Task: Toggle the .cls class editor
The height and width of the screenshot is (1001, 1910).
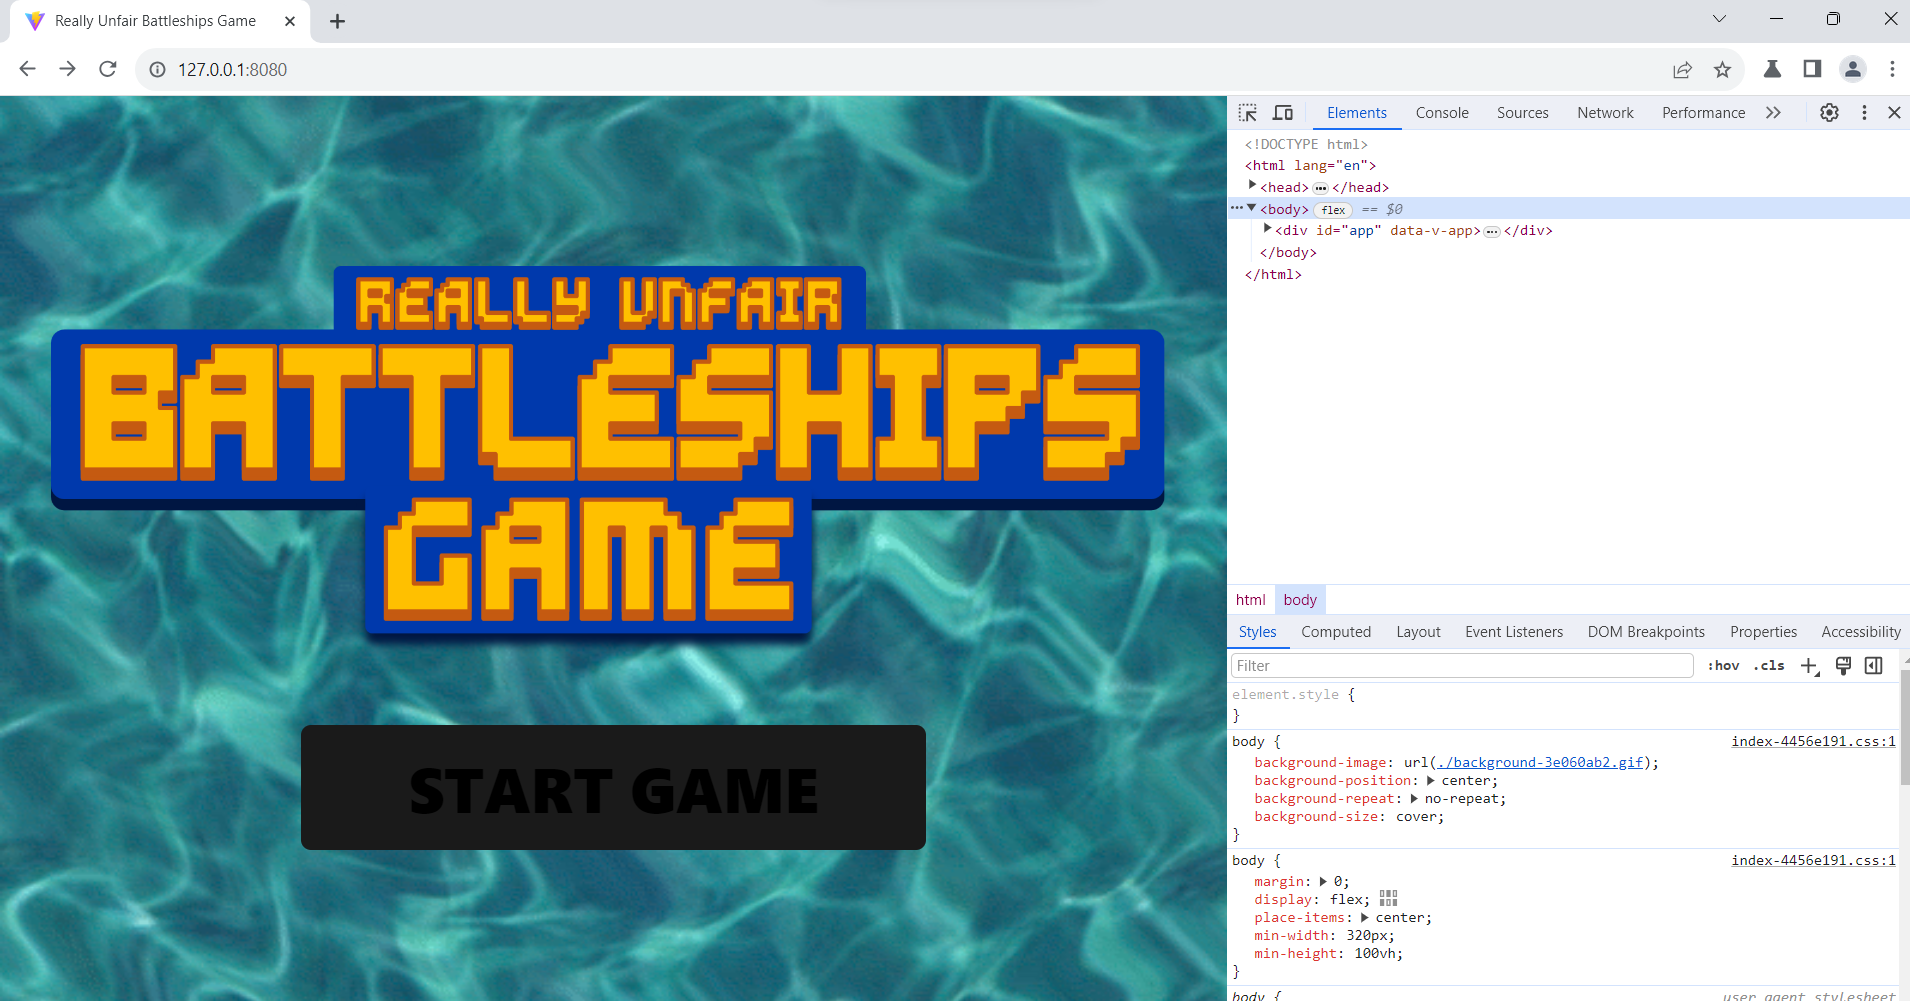Action: tap(1769, 666)
